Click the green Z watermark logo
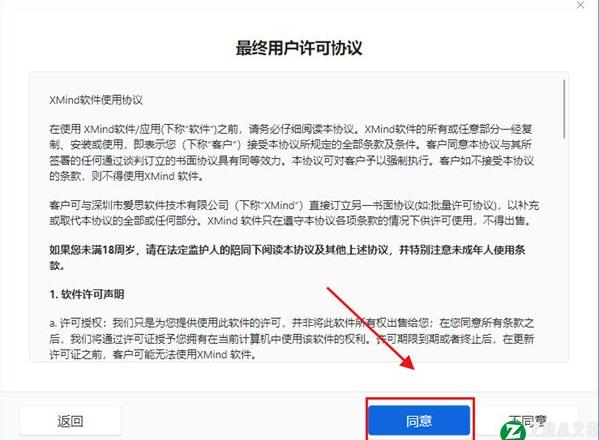The width and height of the screenshot is (599, 440). point(513,431)
